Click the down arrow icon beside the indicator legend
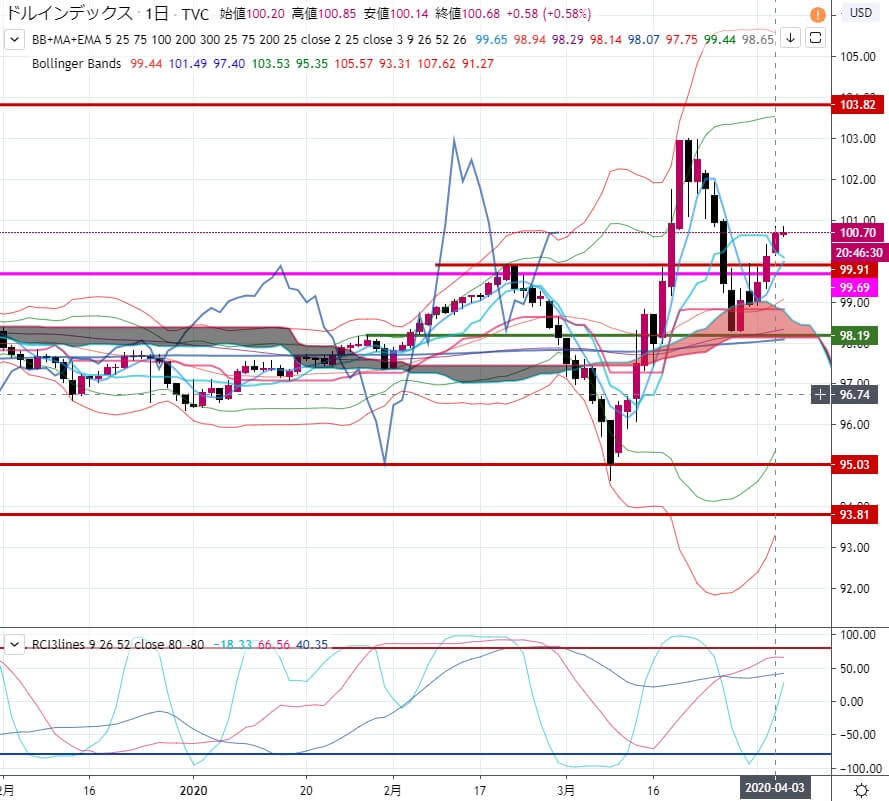The width and height of the screenshot is (889, 801). (790, 38)
